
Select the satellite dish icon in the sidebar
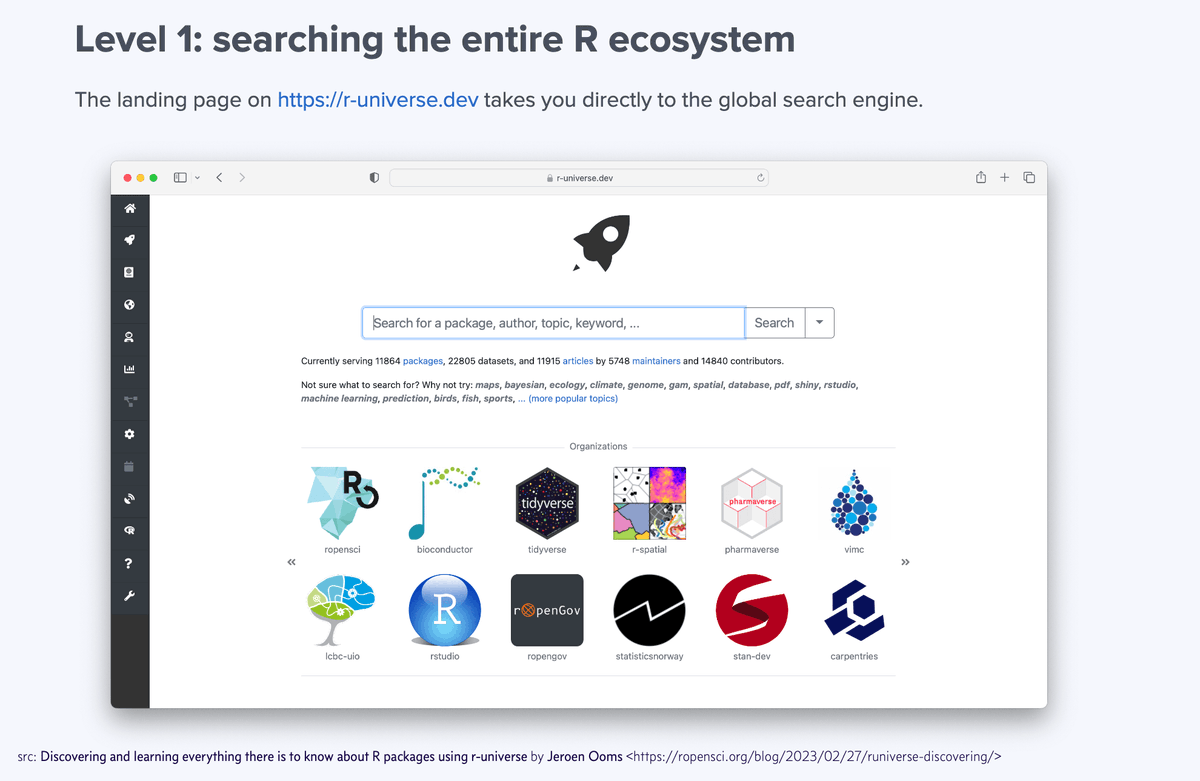[129, 499]
